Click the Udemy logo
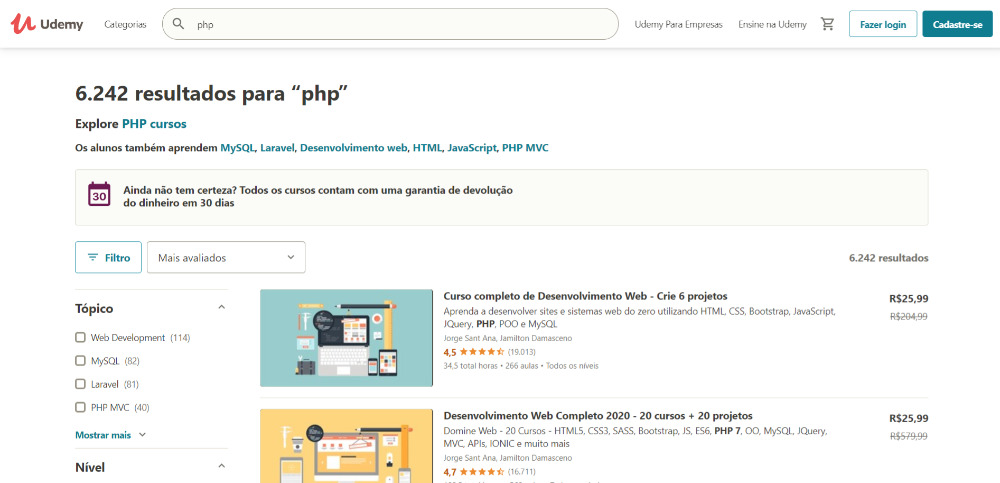Viewport: 1000px width, 483px height. tap(47, 24)
